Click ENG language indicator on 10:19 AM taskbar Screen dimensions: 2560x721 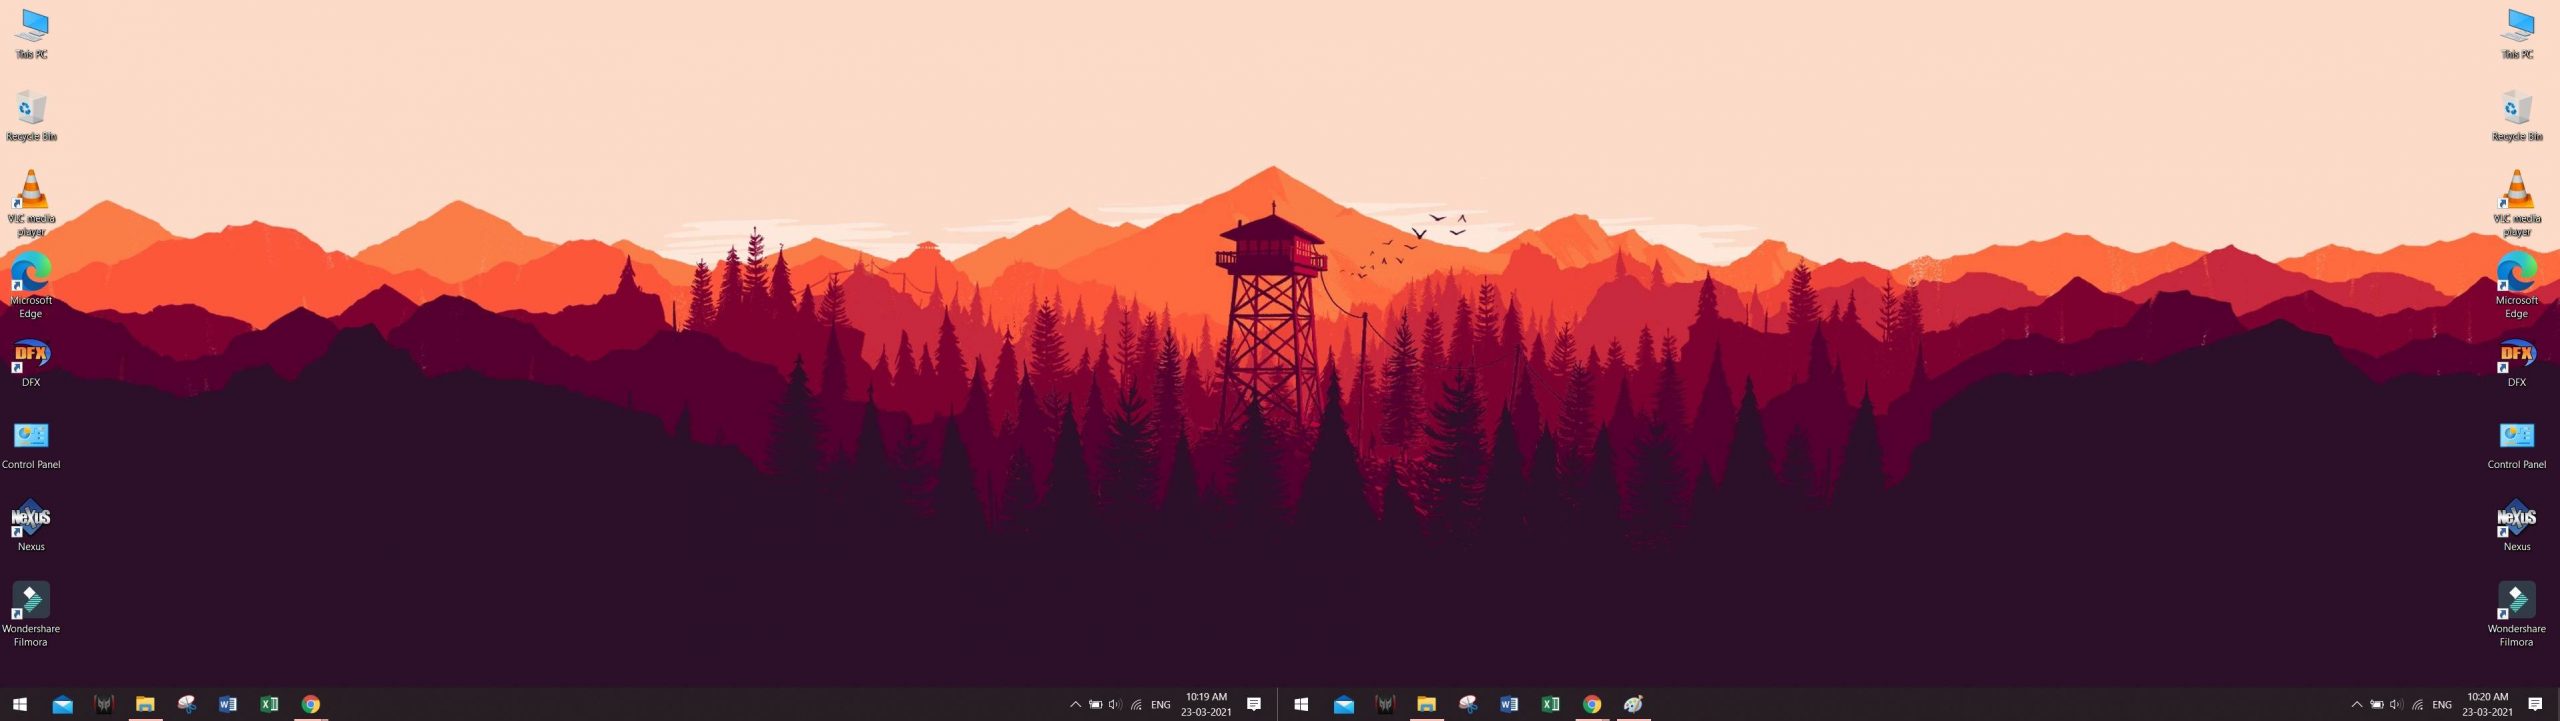click(1160, 704)
